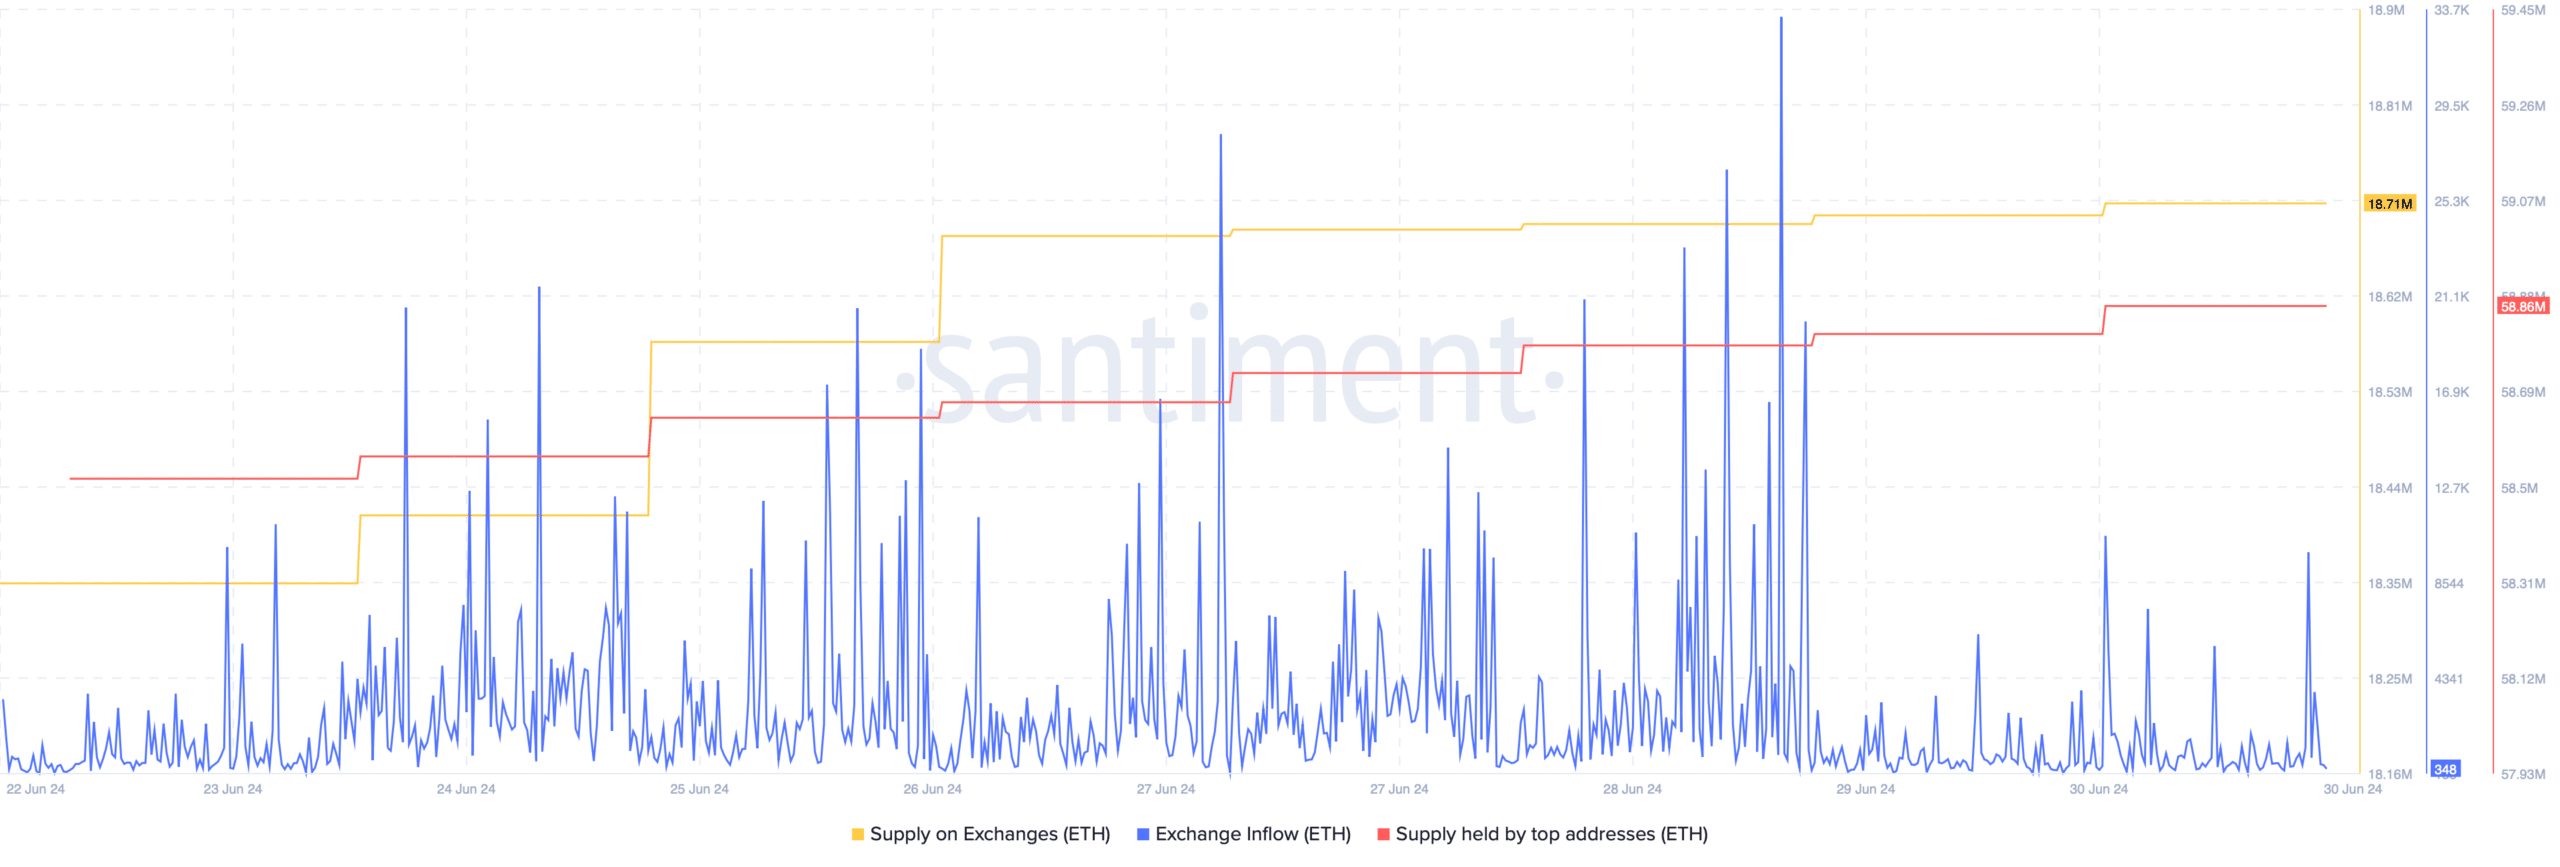Screen dimensions: 2560x867
Task: Click the 8544 inflow axis label
Action: [2449, 584]
